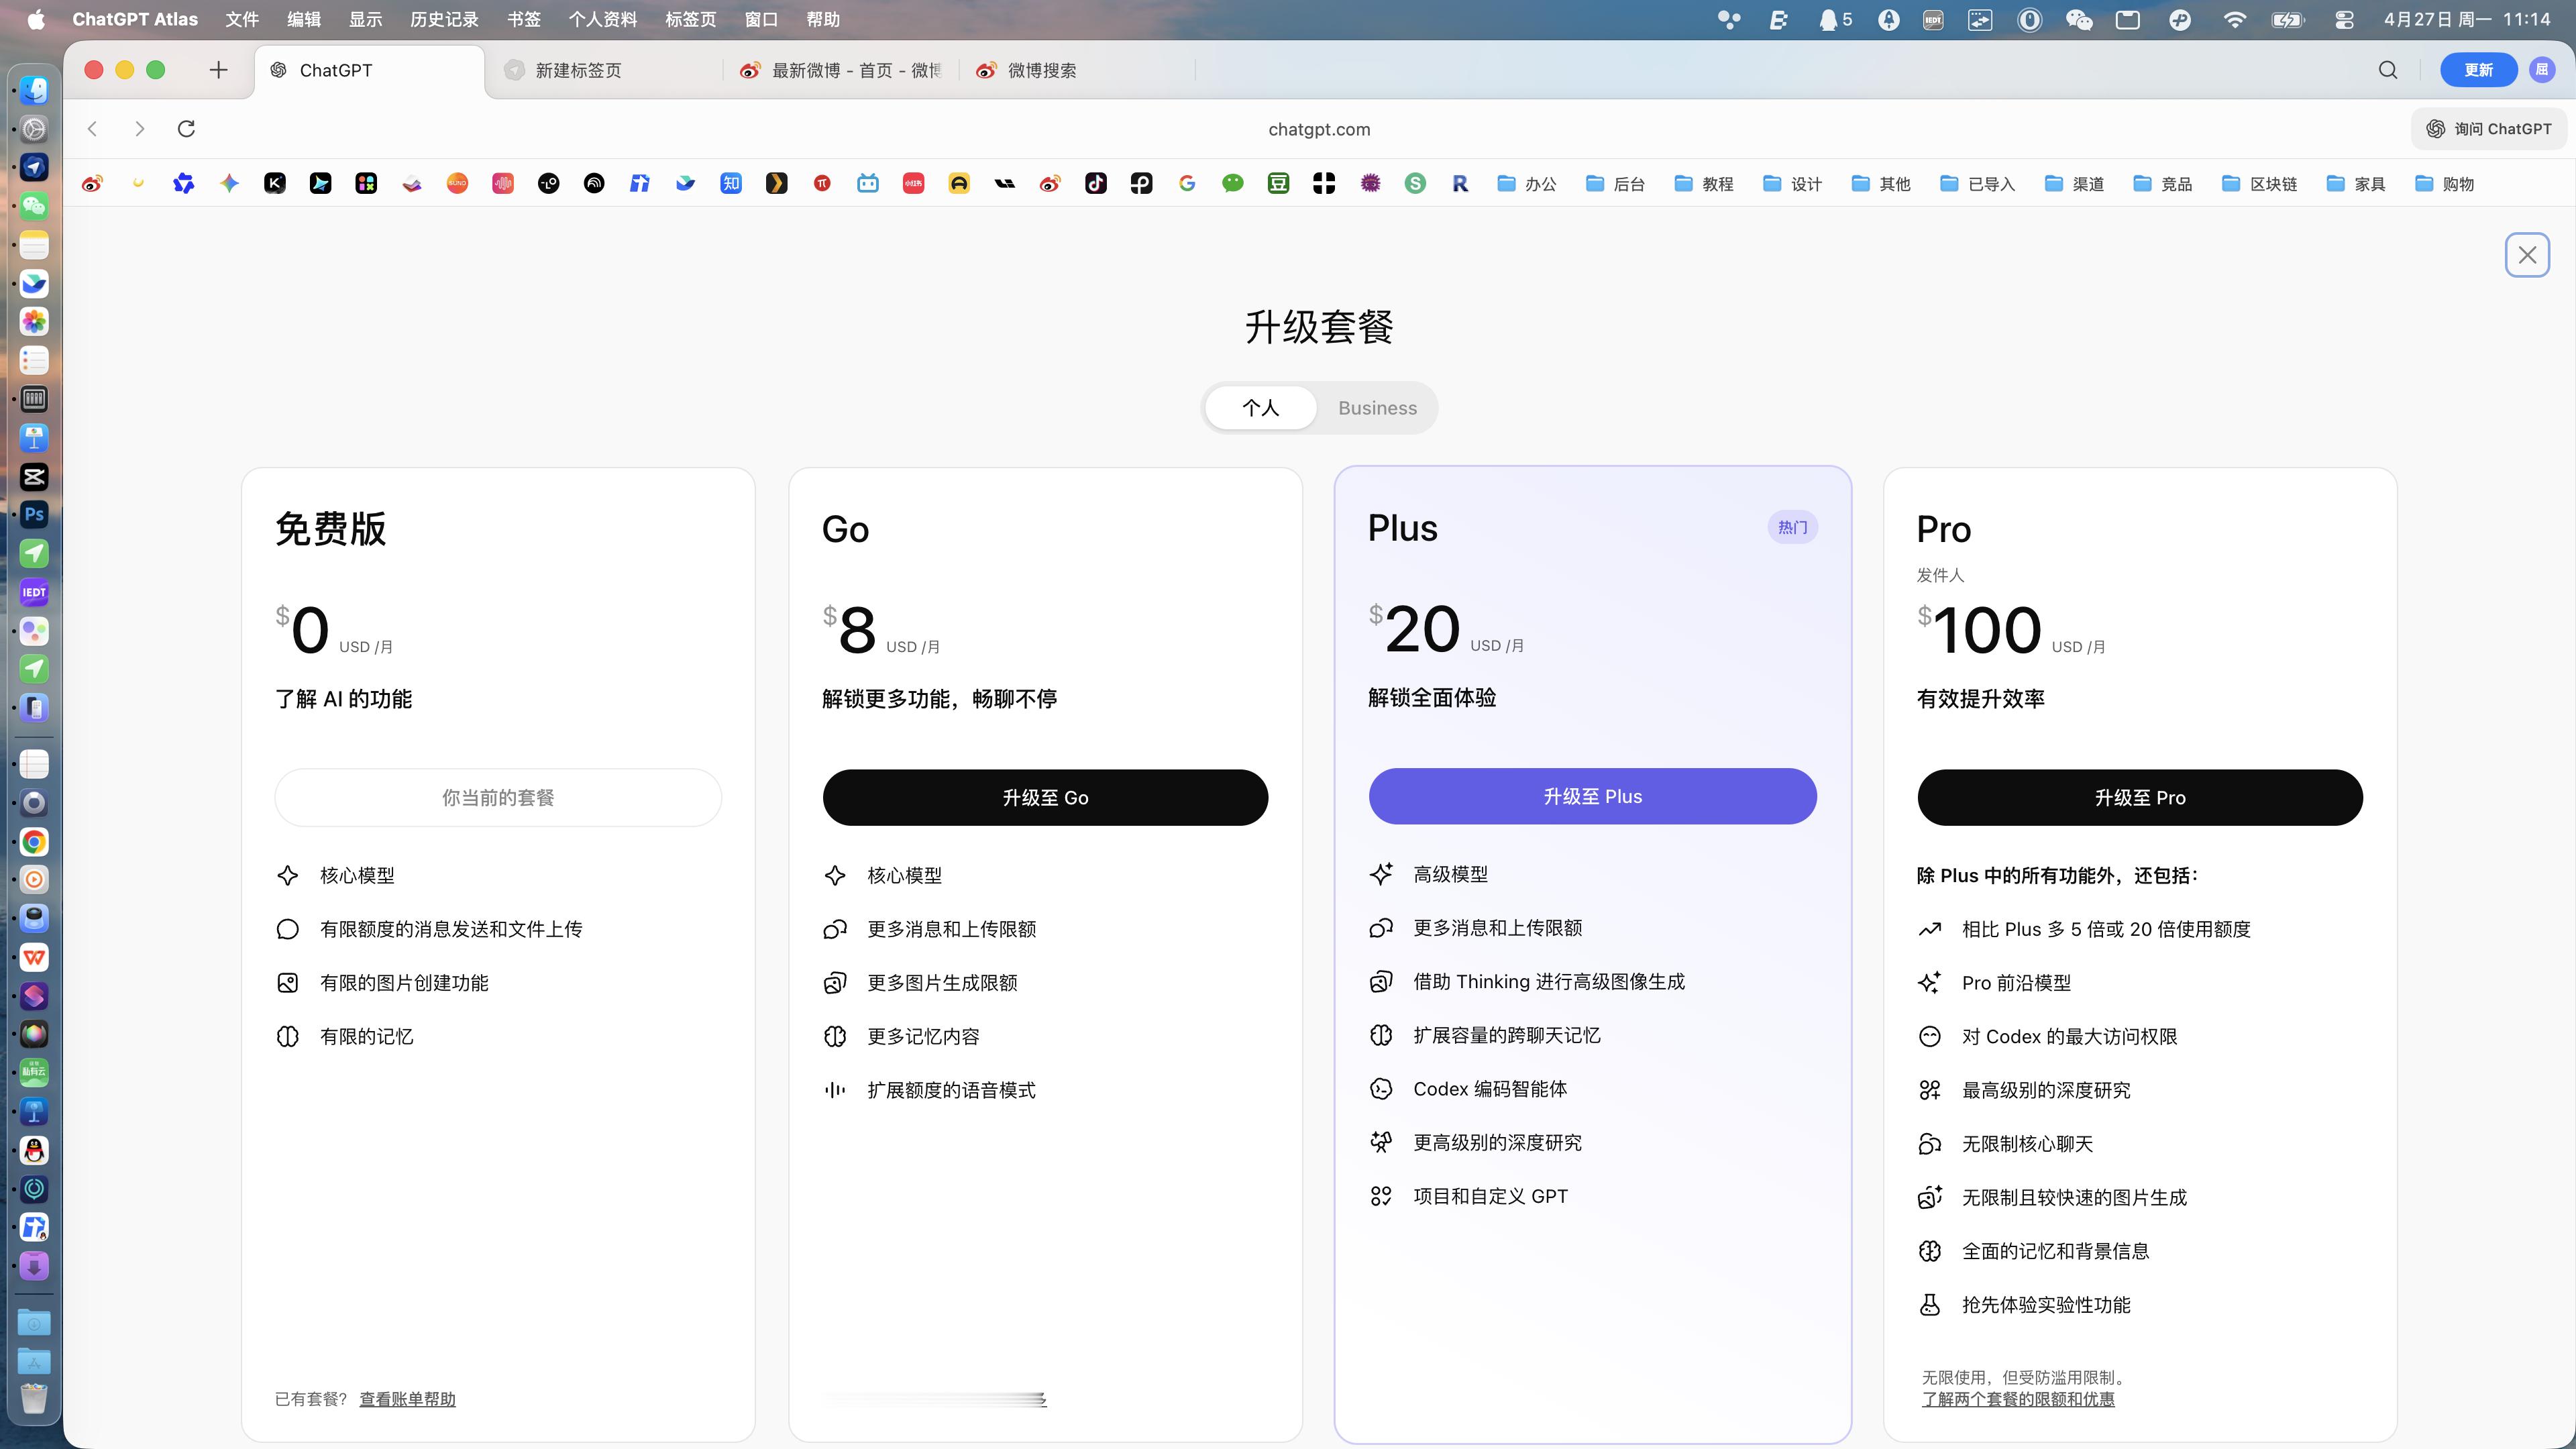The image size is (2576, 1449).
Task: Open the 办公 bookmarks folder
Action: pos(1527,183)
